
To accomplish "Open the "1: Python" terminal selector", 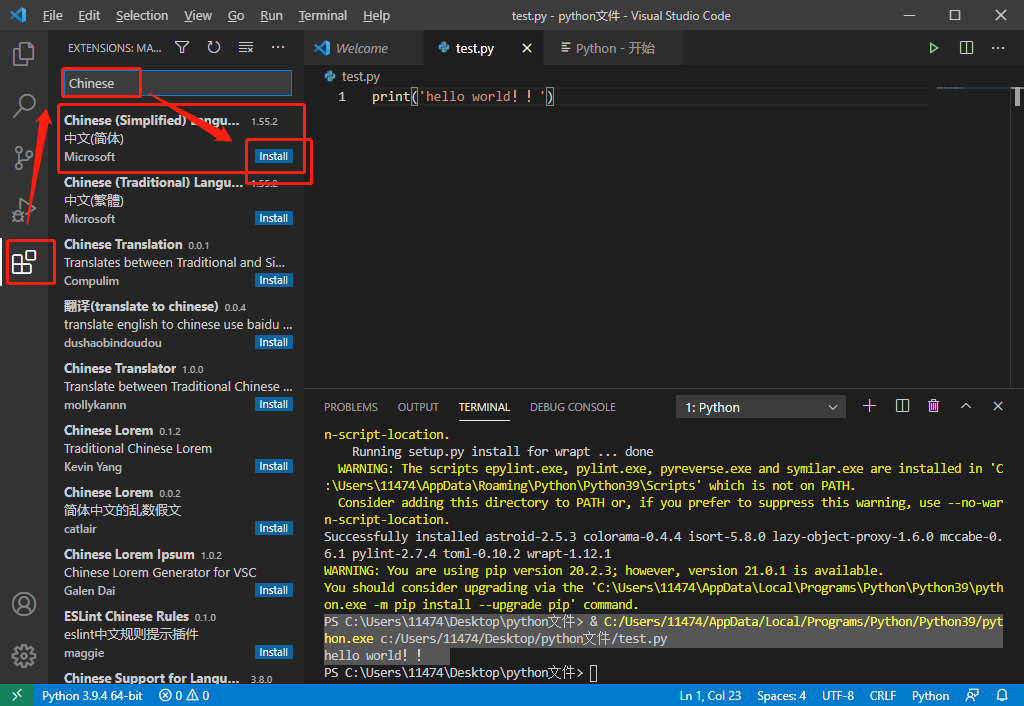I will tap(760, 406).
